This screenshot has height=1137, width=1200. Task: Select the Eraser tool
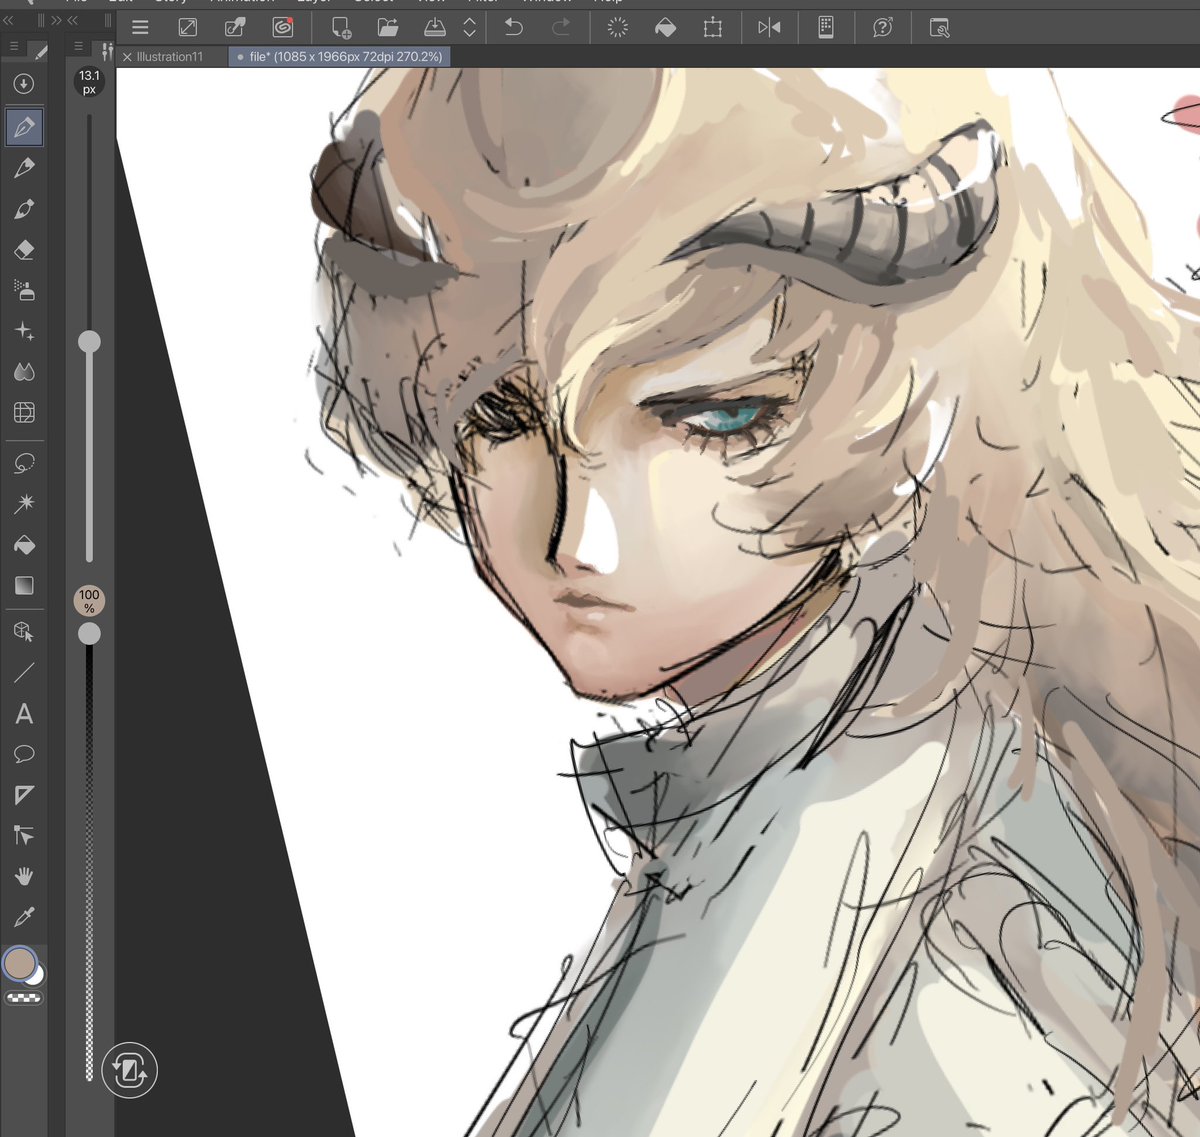click(x=24, y=250)
